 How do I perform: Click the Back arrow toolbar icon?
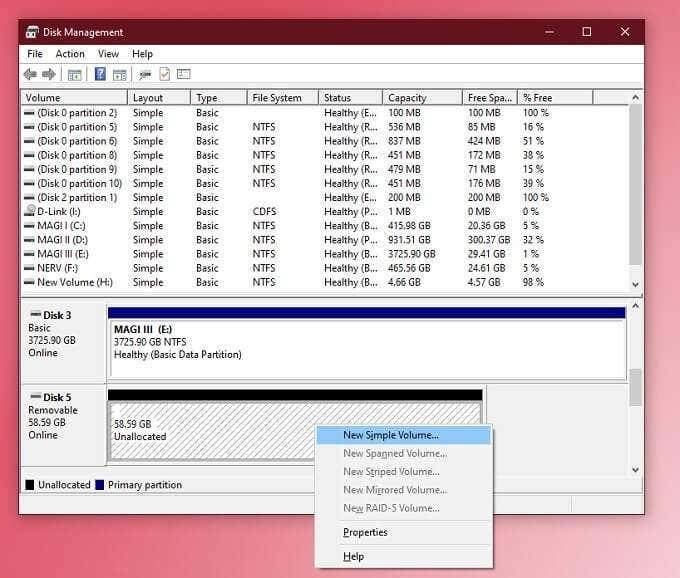coord(30,75)
